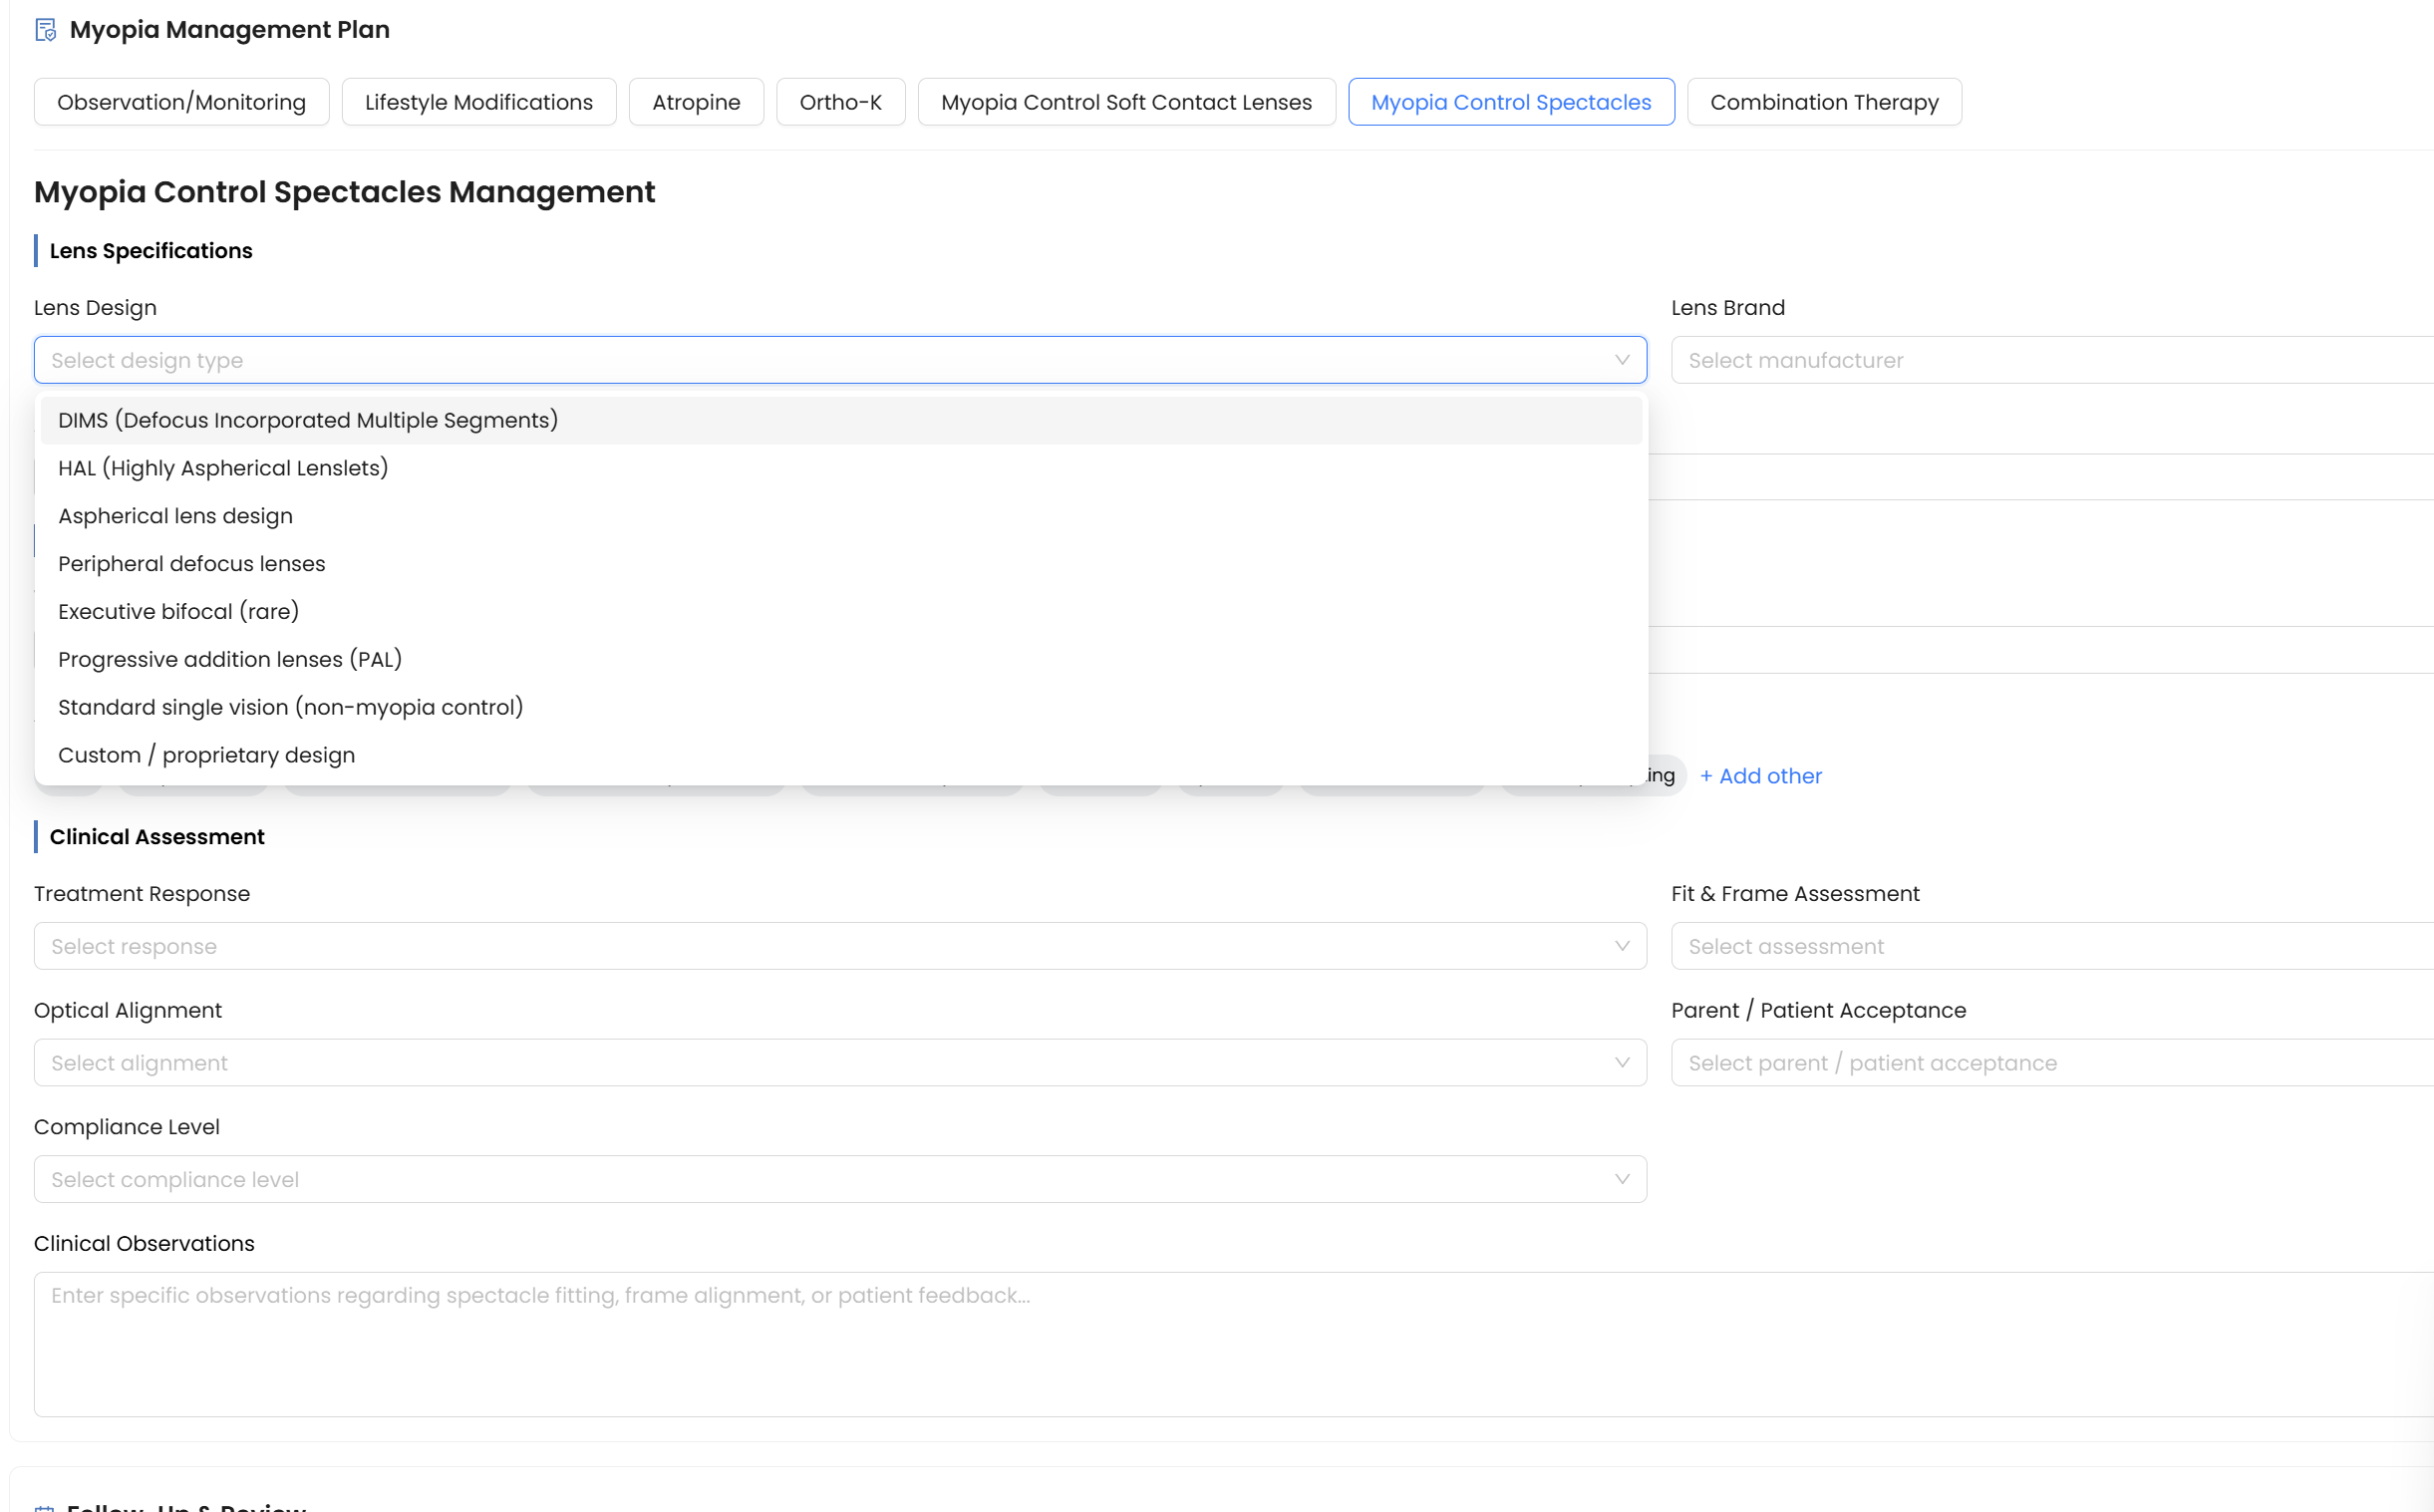The width and height of the screenshot is (2434, 1512).
Task: Open the Observation/Monitoring tab
Action: coord(181,102)
